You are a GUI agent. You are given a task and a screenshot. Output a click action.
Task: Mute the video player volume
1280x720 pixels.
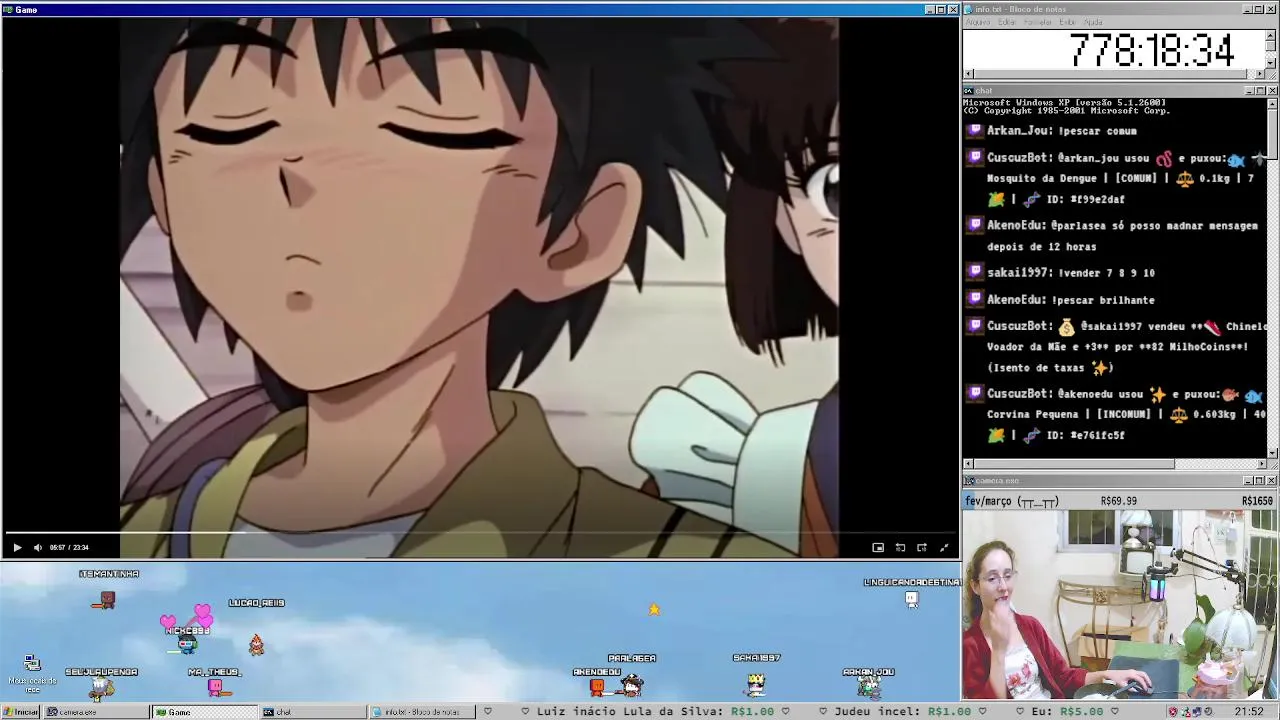click(x=38, y=547)
